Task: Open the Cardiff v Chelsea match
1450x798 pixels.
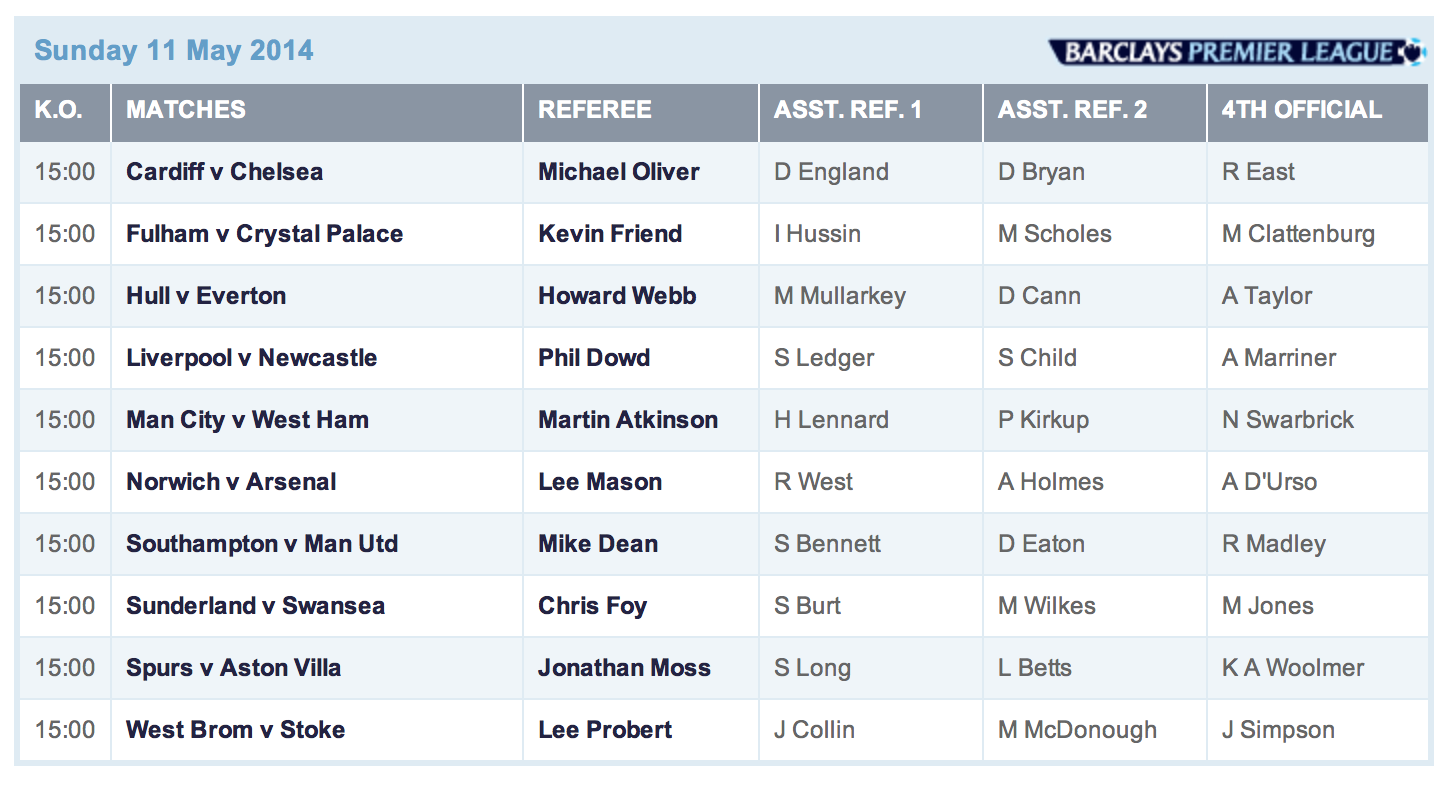Action: click(x=225, y=172)
